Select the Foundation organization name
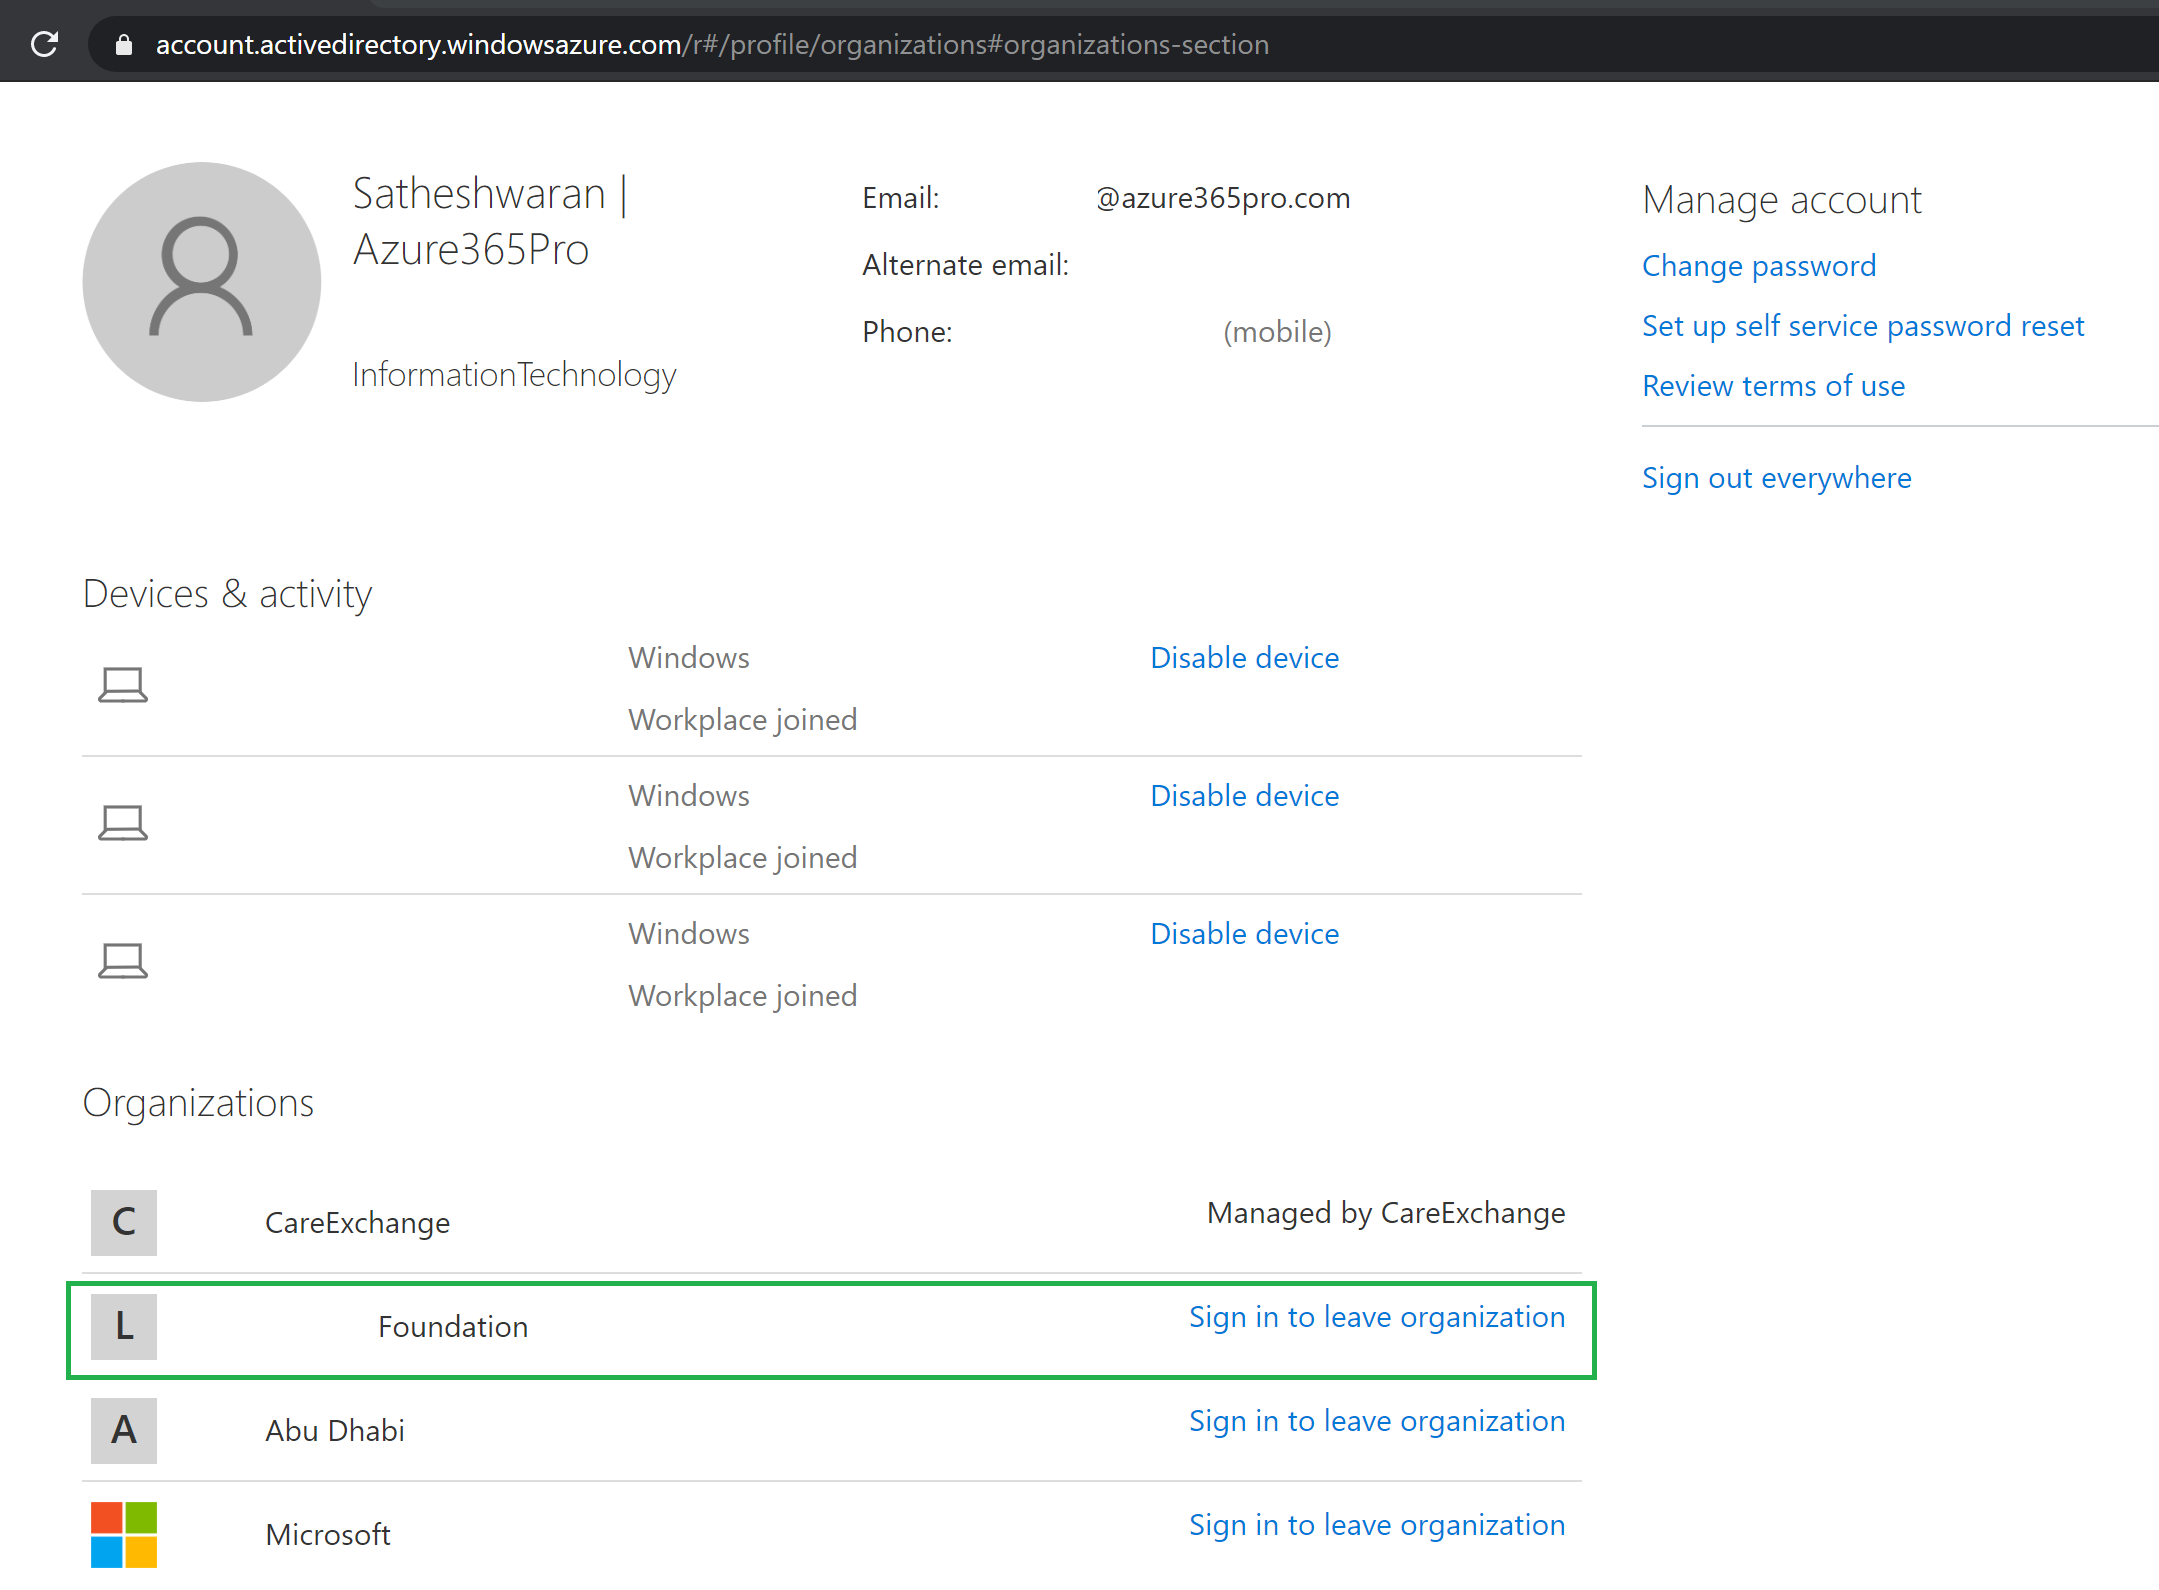Image resolution: width=2159 pixels, height=1590 pixels. [x=453, y=1327]
